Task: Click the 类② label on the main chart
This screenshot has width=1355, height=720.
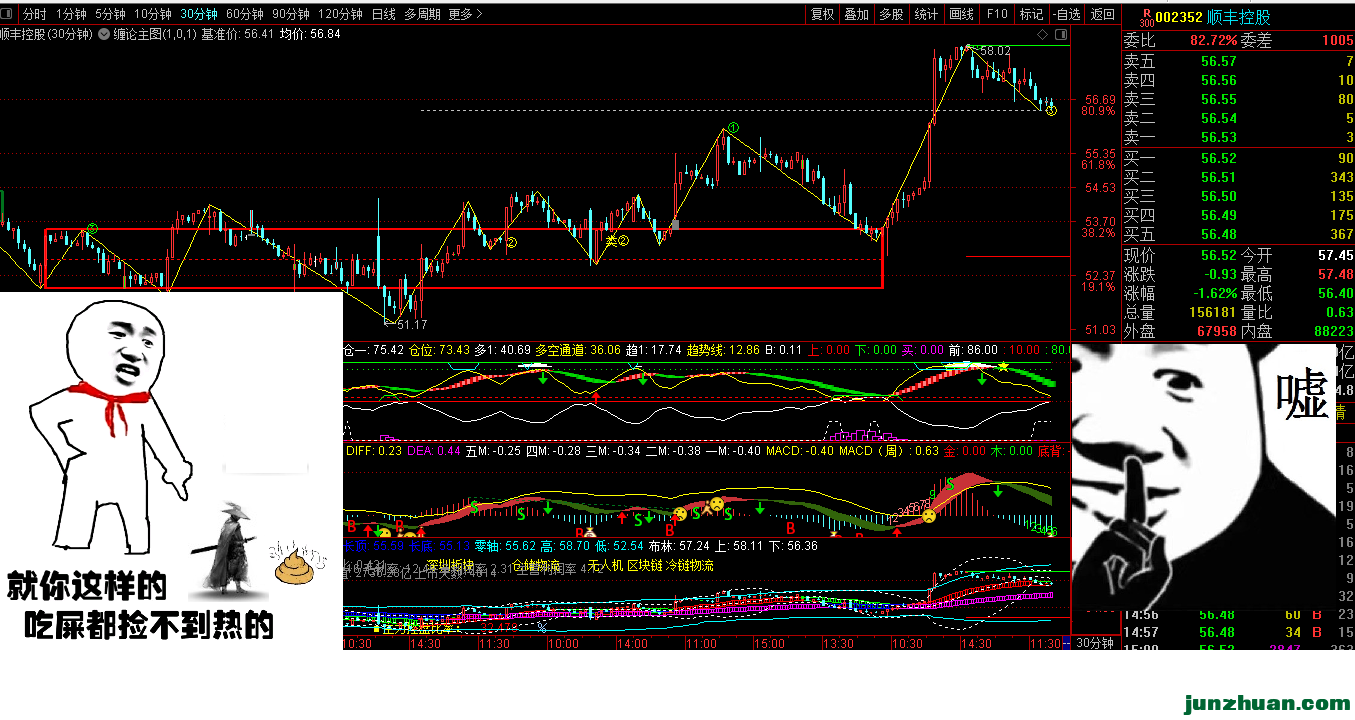Action: pyautogui.click(x=617, y=240)
